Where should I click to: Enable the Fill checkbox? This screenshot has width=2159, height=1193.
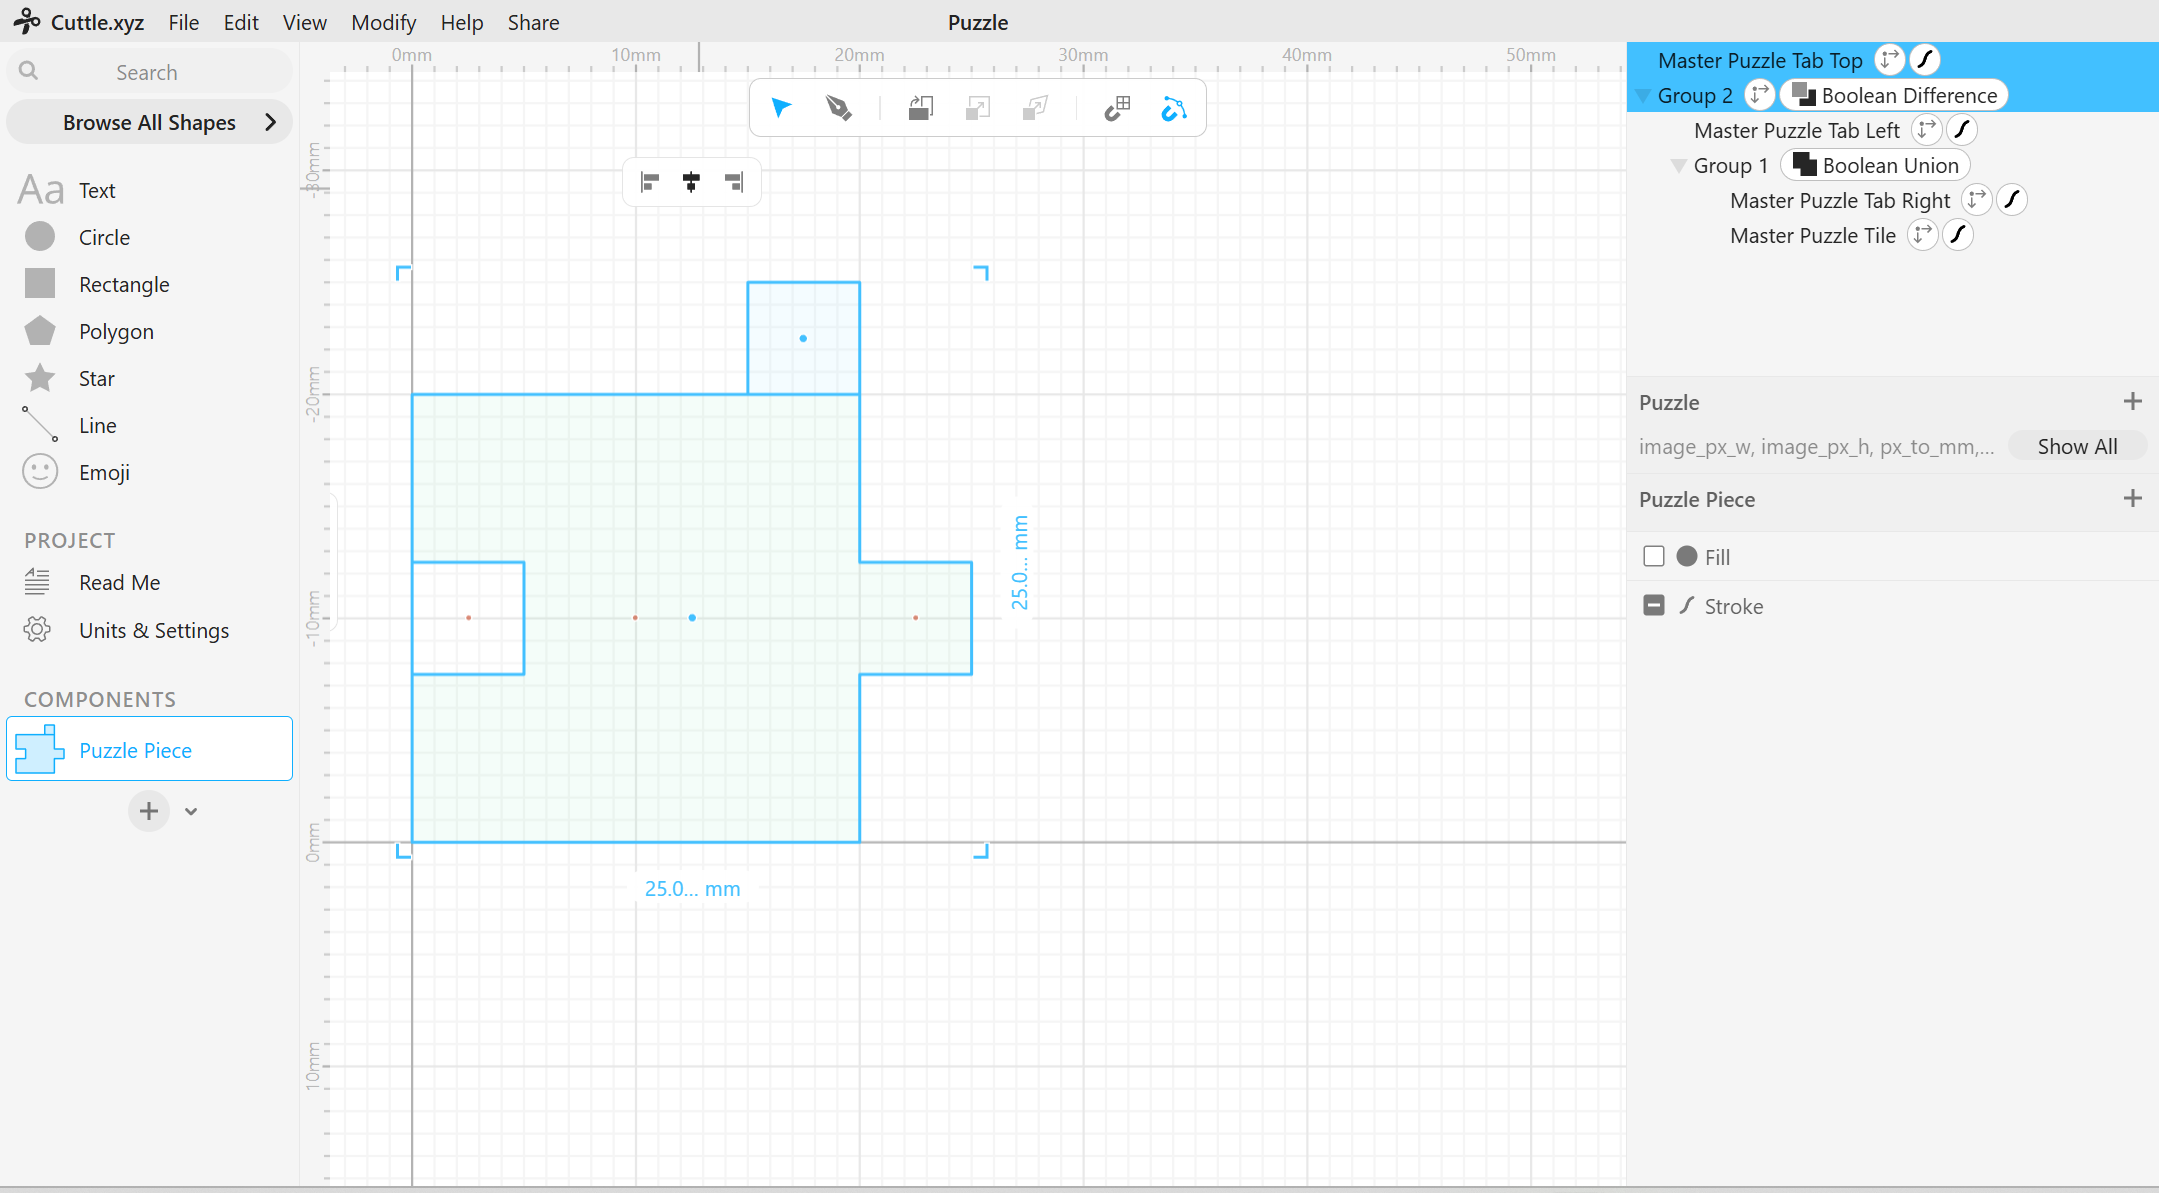[1654, 556]
